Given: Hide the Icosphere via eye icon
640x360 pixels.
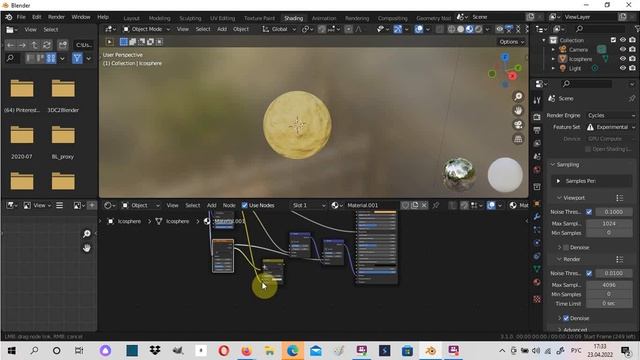Looking at the screenshot, I should 623,59.
